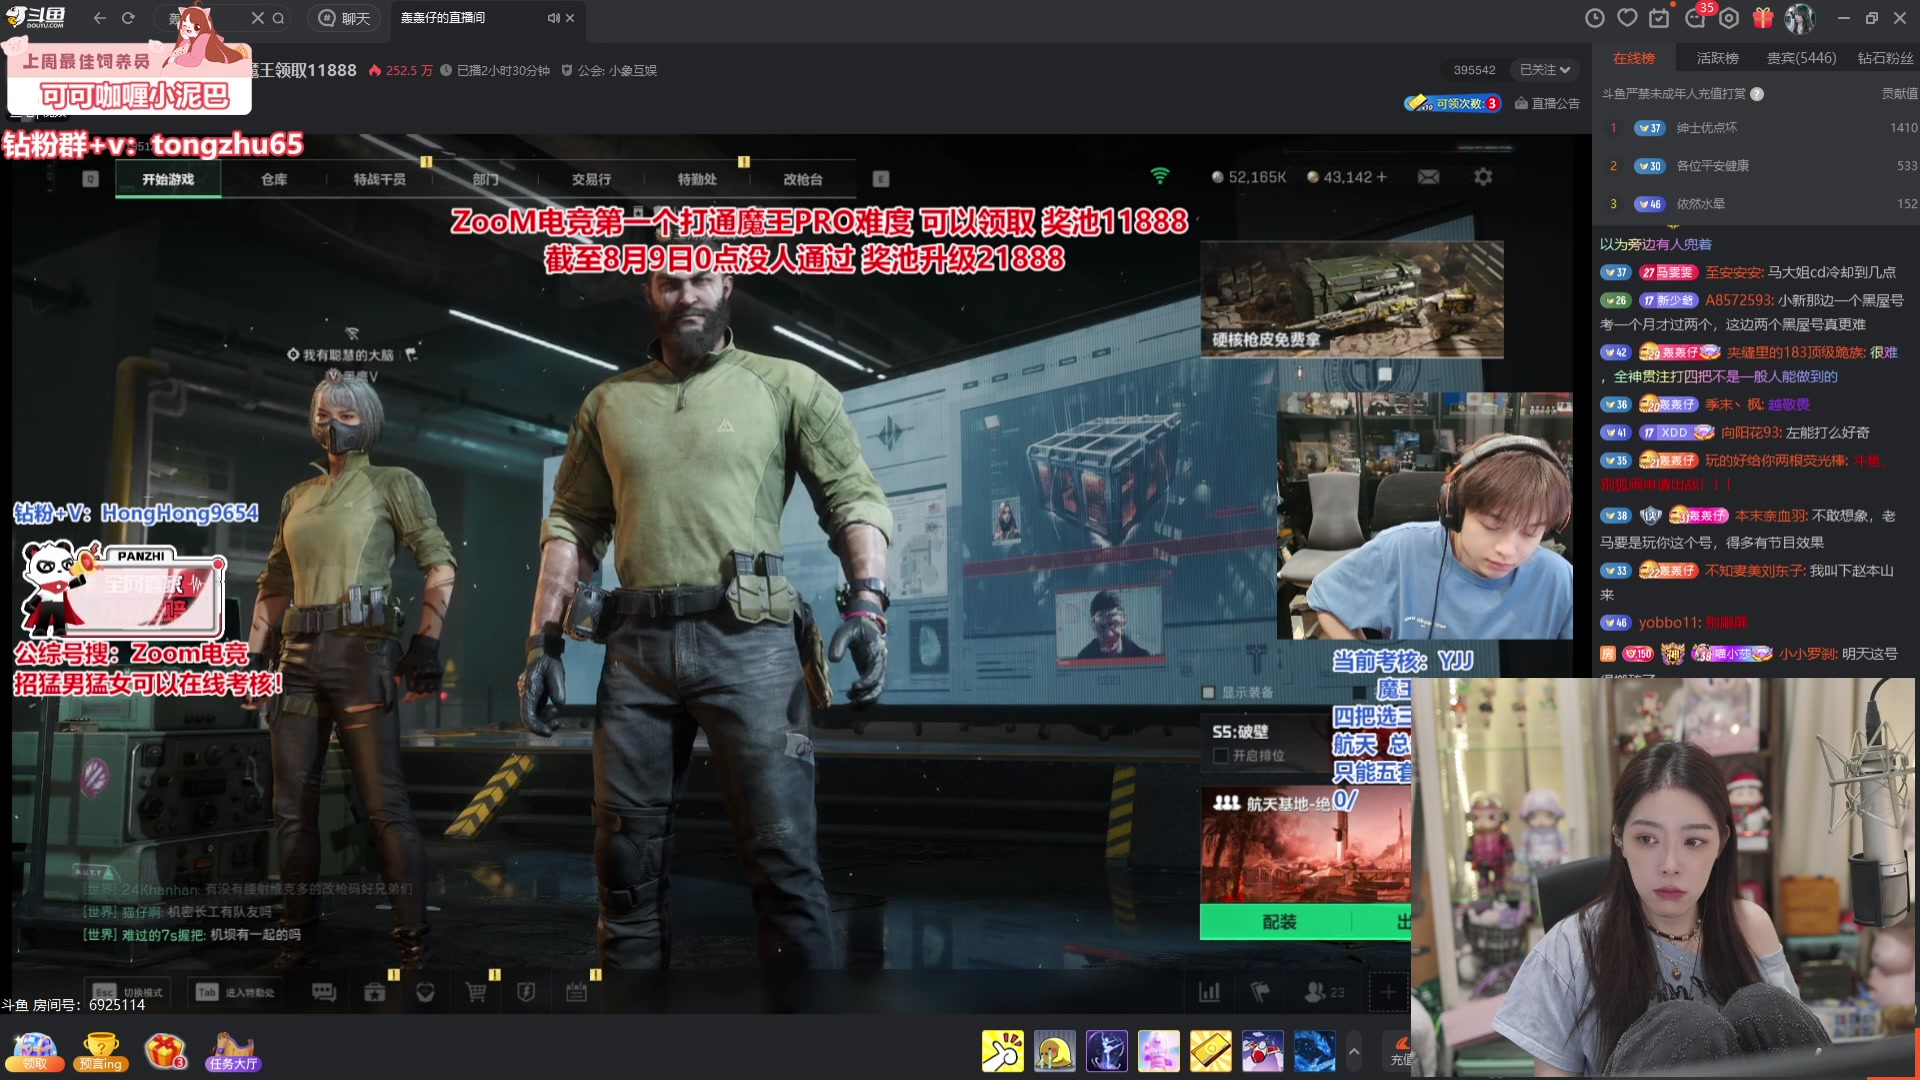Open messages icon with 35 badge
This screenshot has width=1920, height=1080.
(x=1697, y=17)
